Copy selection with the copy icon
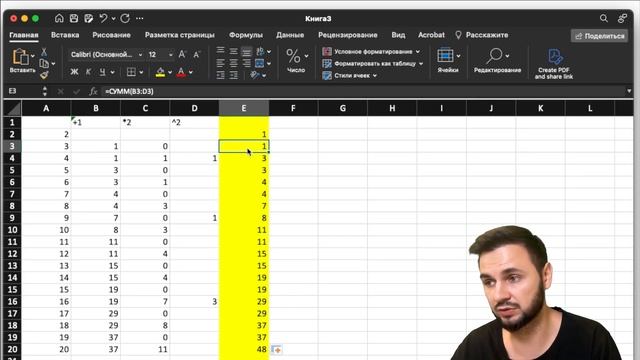Screen dimensions: 640x360 [44, 64]
